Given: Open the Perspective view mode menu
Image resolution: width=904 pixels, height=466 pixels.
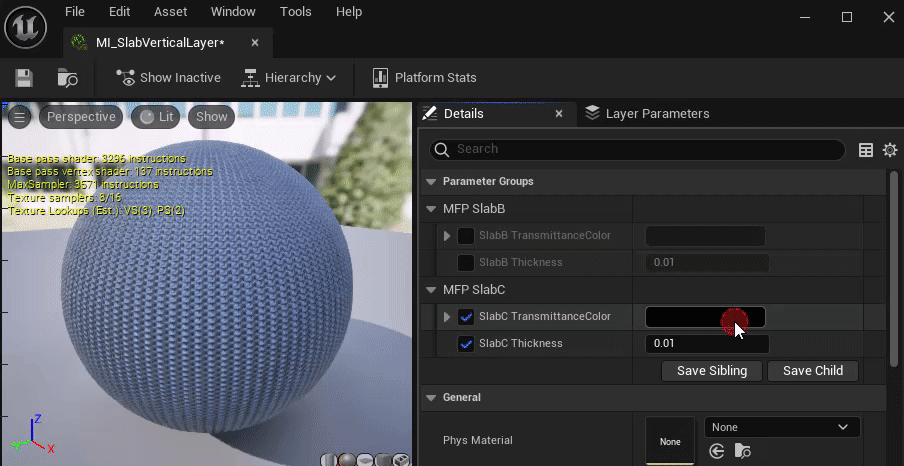Looking at the screenshot, I should (81, 117).
